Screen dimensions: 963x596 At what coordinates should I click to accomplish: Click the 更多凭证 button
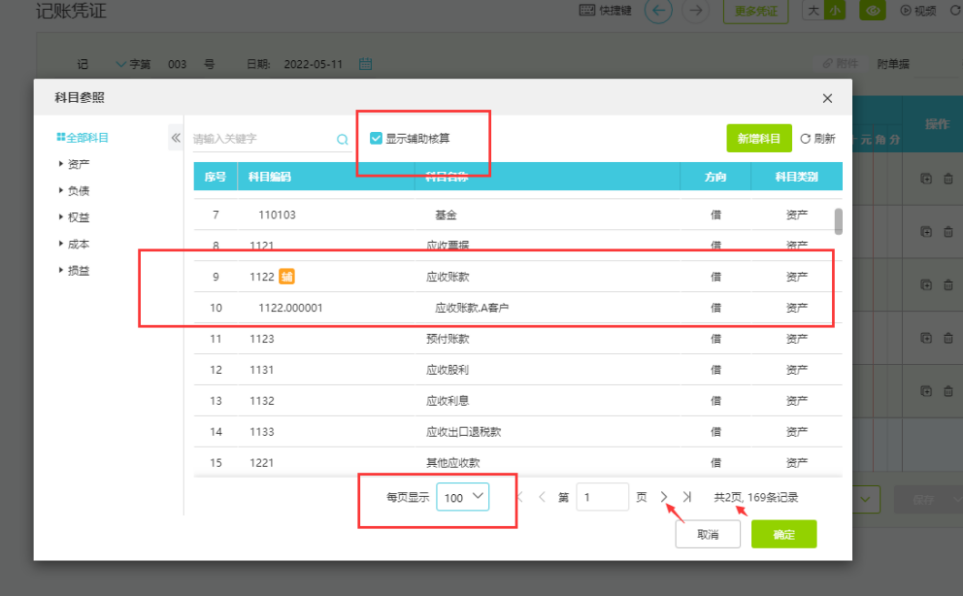pyautogui.click(x=756, y=11)
